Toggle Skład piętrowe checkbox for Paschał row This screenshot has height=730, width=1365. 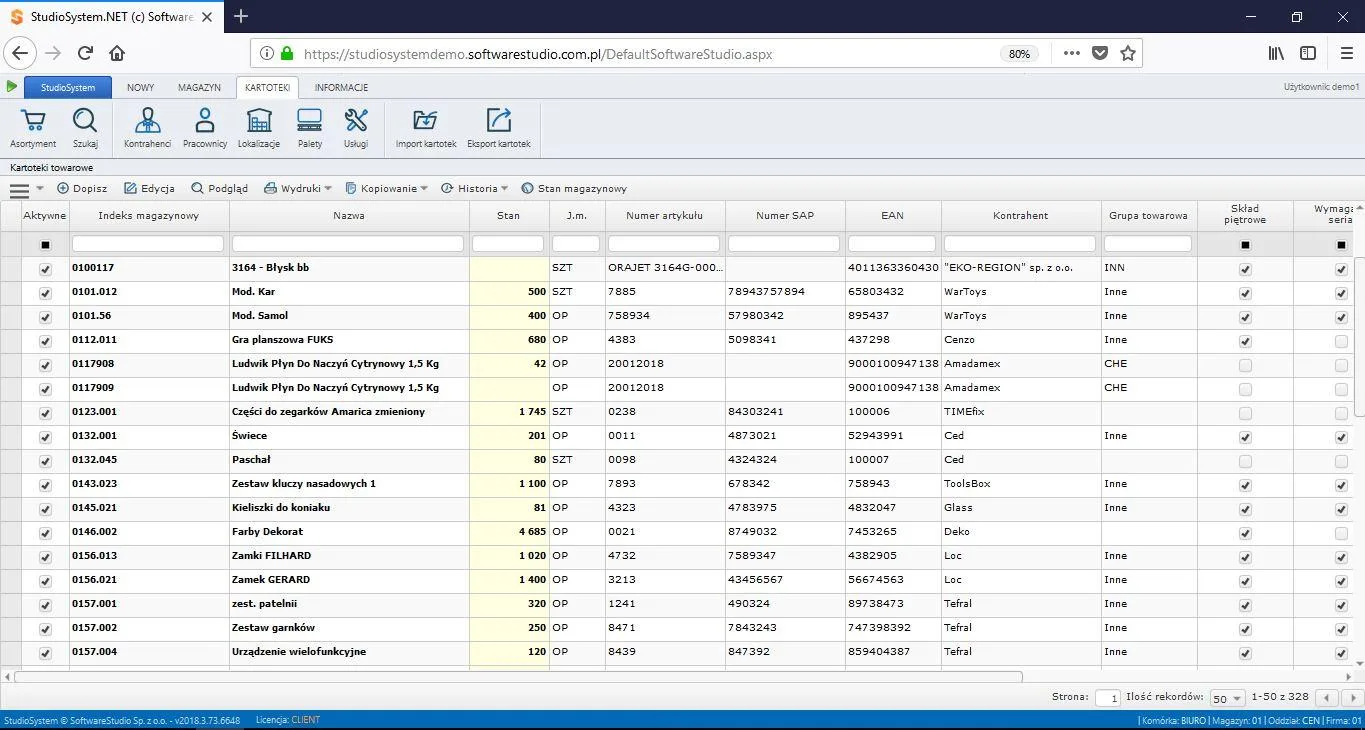[x=1245, y=461]
